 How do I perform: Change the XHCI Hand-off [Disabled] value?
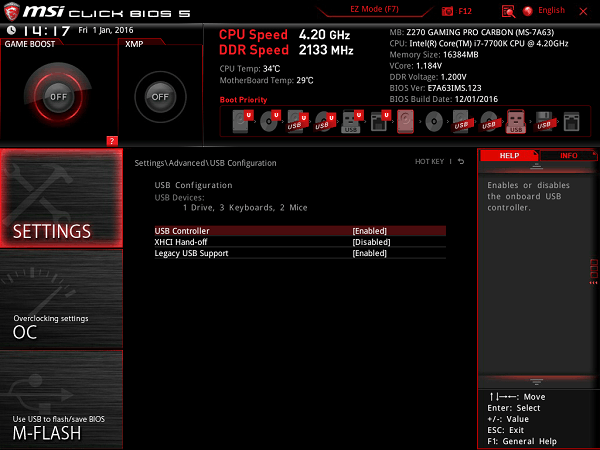[371, 242]
